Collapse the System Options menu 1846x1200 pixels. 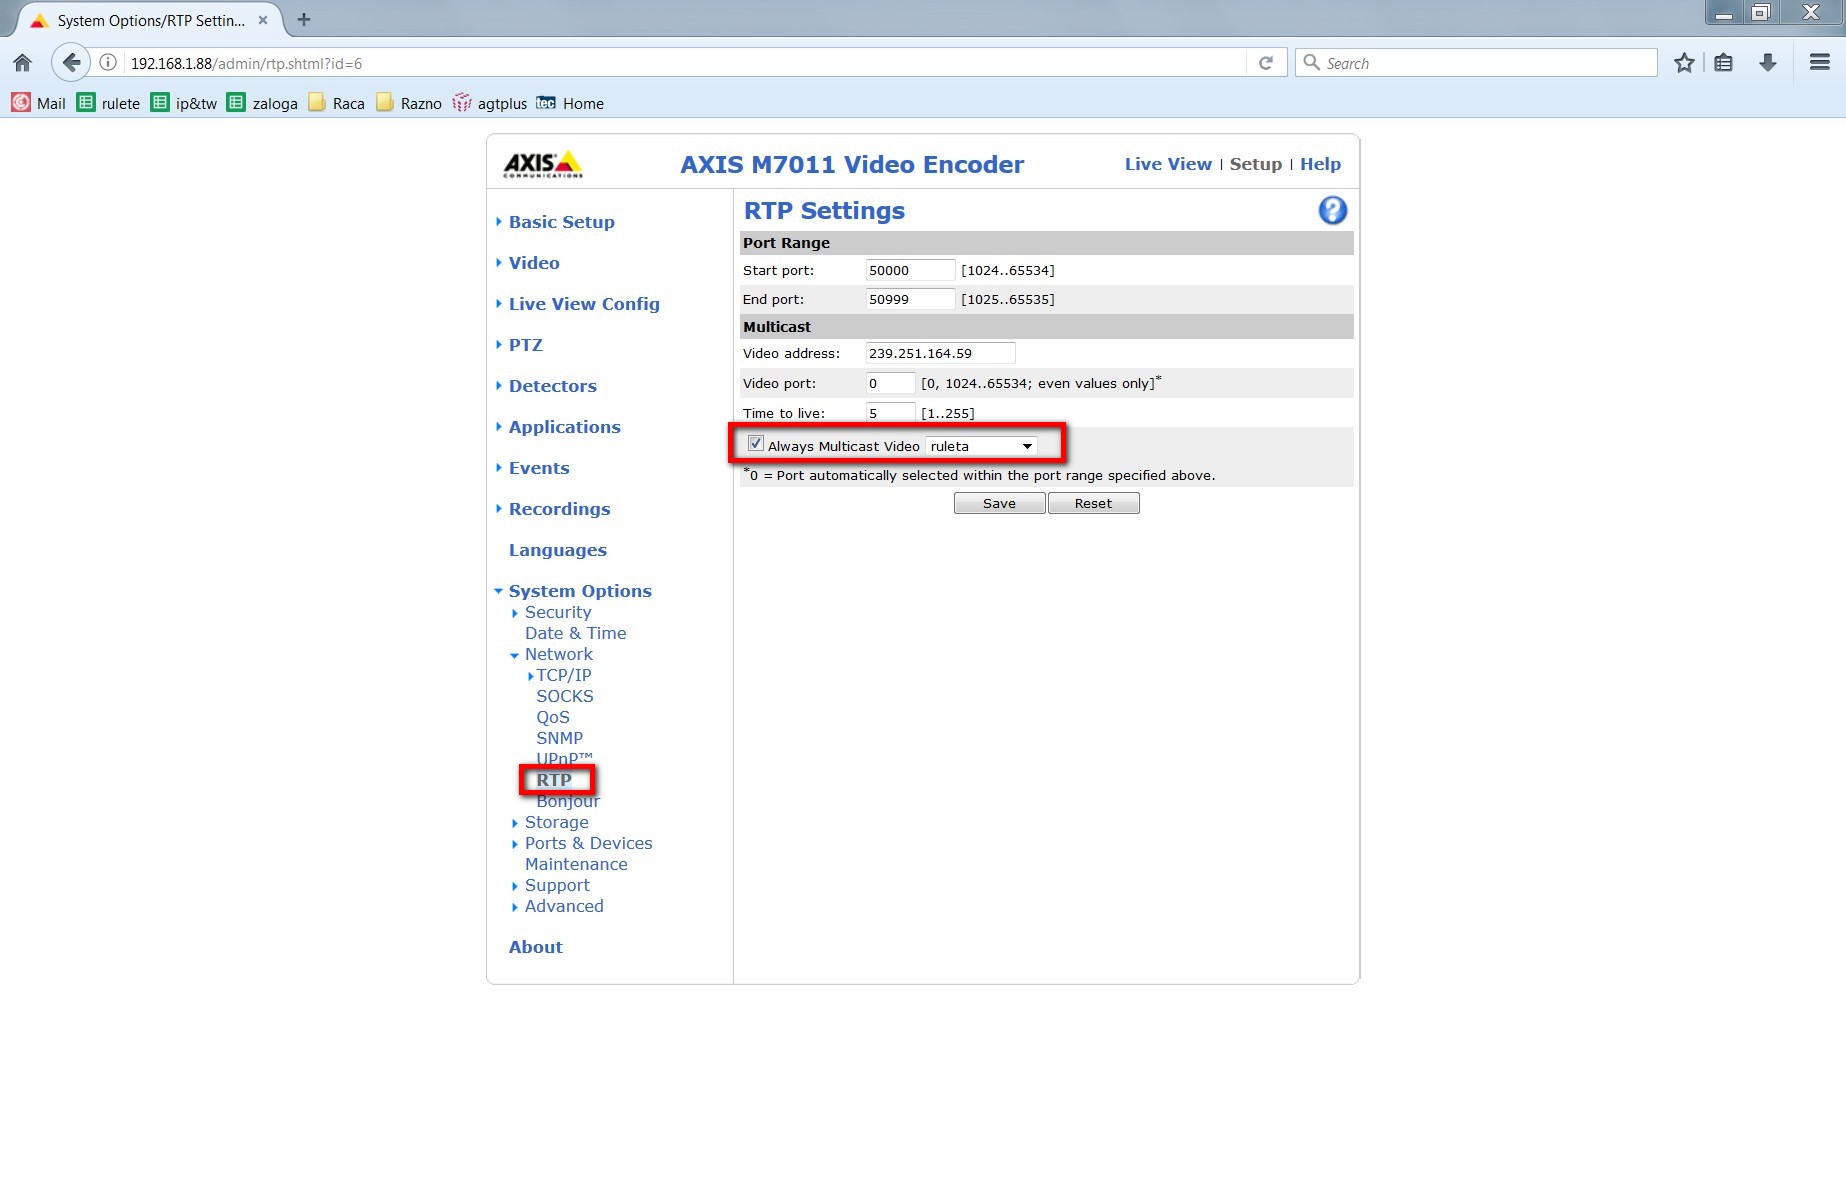pyautogui.click(x=579, y=591)
